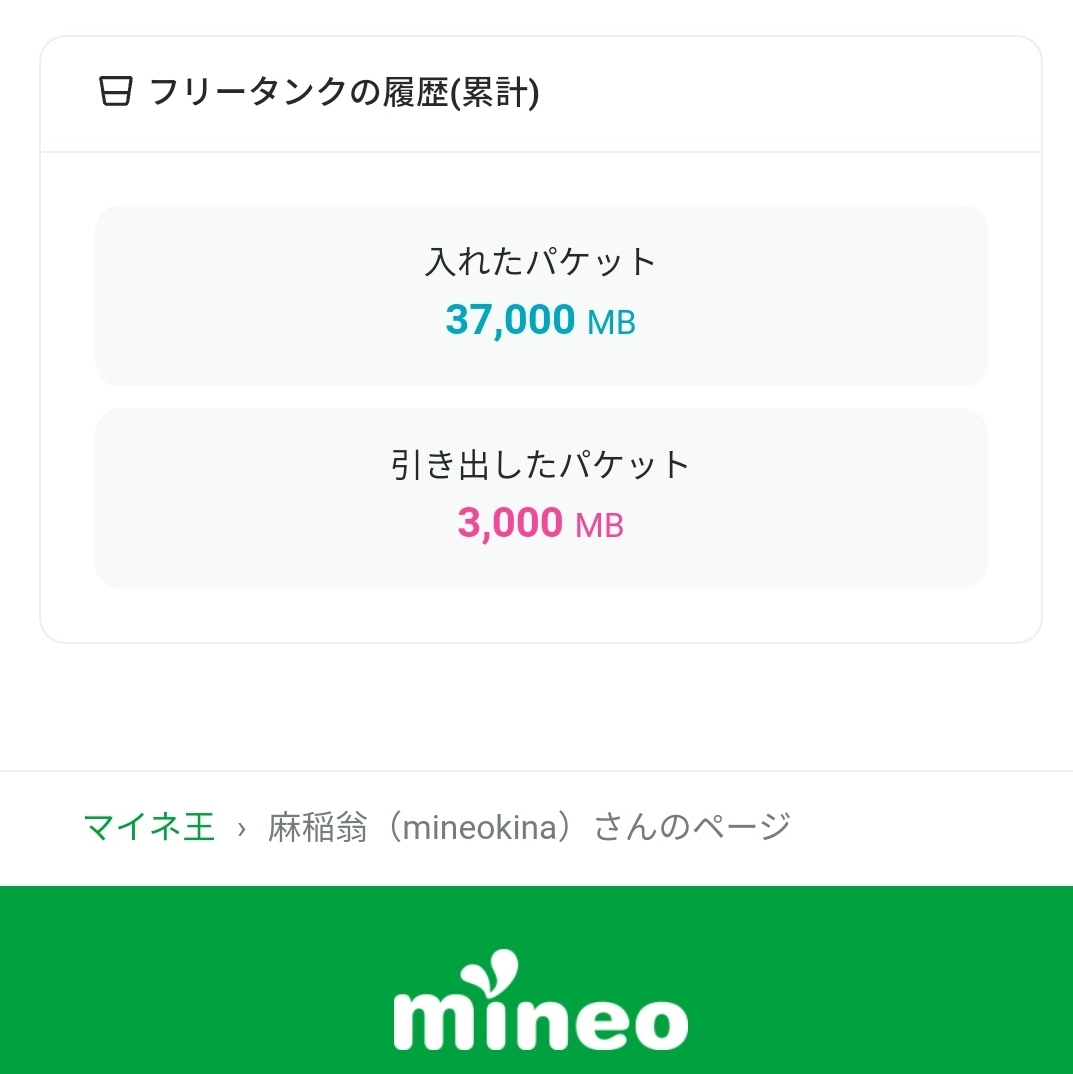Click the さんのページ text in breadcrumb
1073x1074 pixels.
692,828
